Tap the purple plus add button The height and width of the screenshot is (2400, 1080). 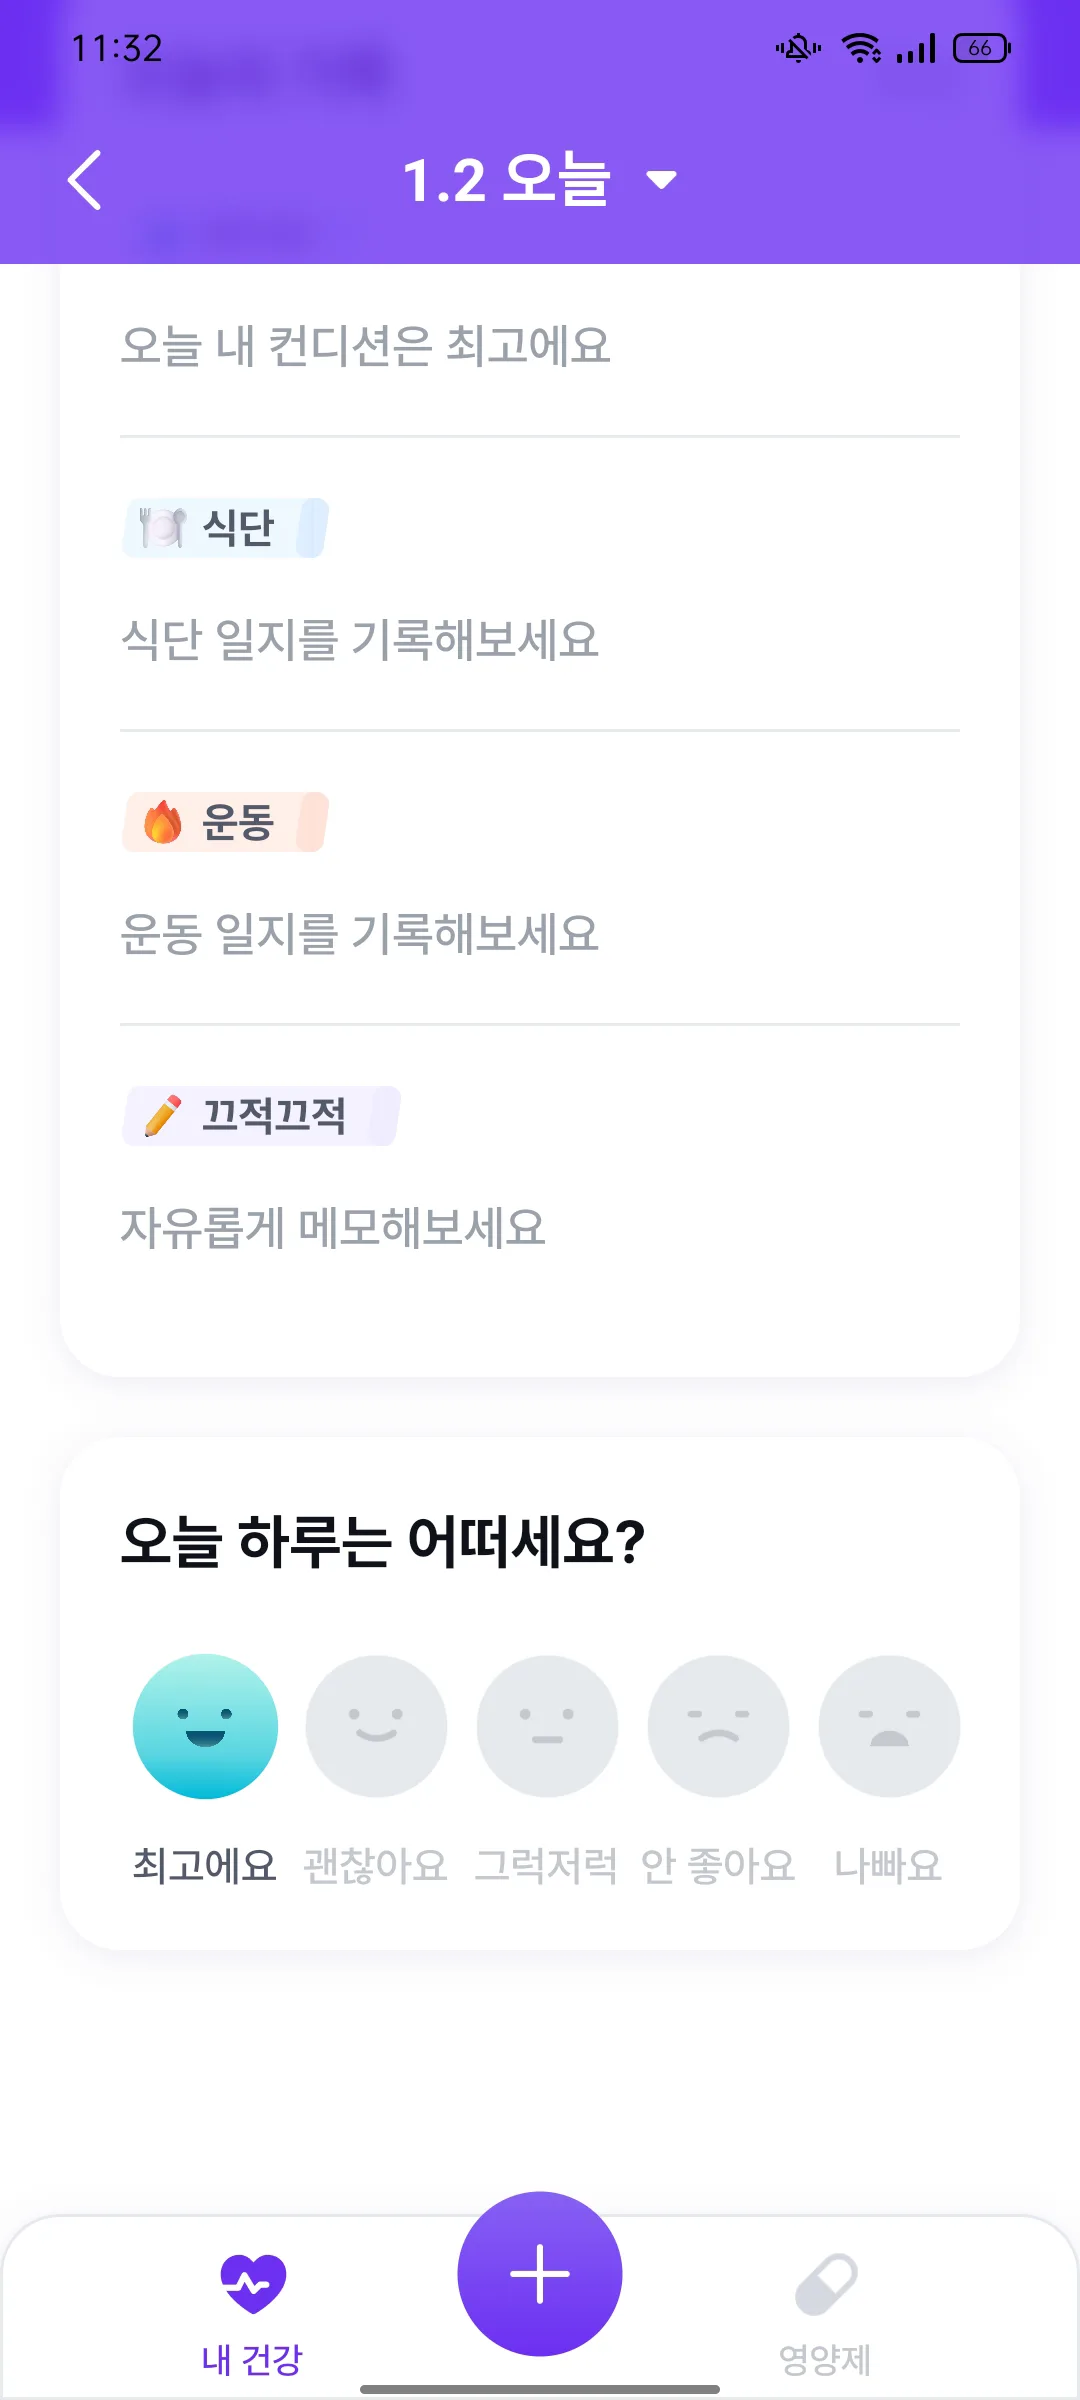pos(540,2274)
